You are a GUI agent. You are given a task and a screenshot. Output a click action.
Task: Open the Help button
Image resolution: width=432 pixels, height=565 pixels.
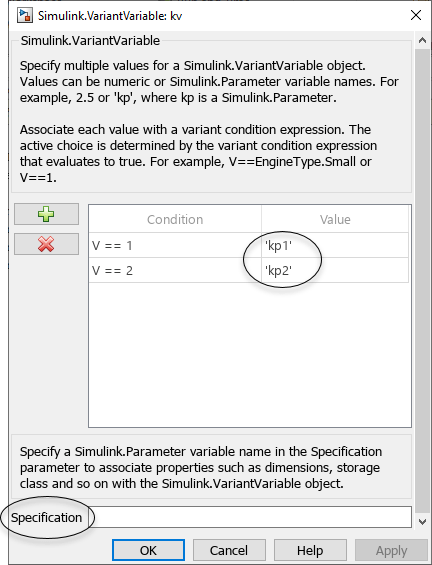(x=310, y=550)
